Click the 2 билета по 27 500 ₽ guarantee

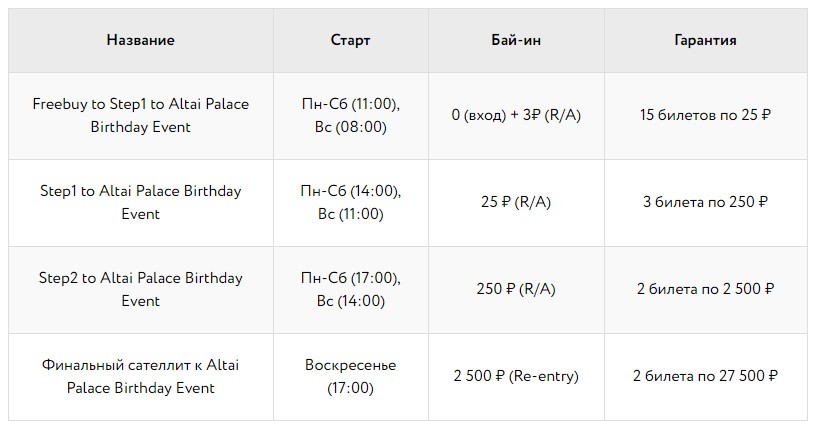(705, 376)
